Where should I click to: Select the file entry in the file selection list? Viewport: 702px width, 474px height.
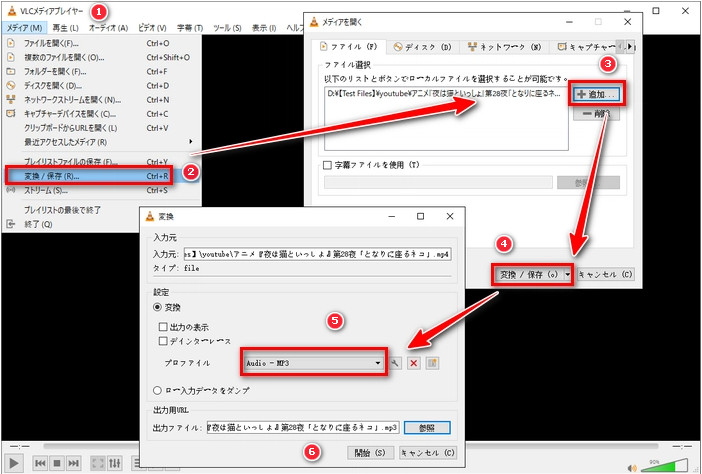tap(444, 94)
